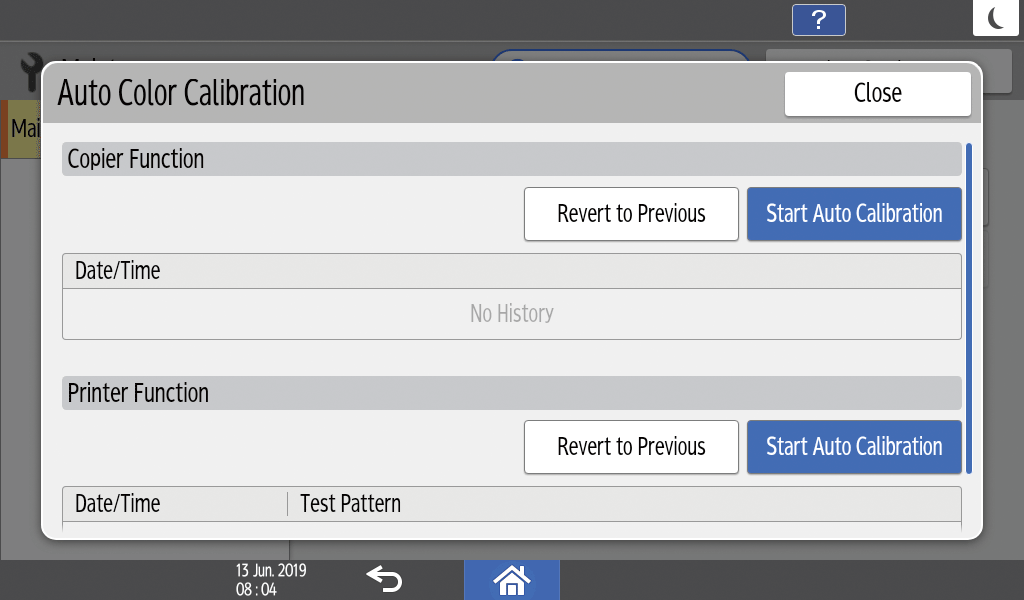Screen dimensions: 1024x600
Task: Go to the Home screen icon
Action: (511, 579)
